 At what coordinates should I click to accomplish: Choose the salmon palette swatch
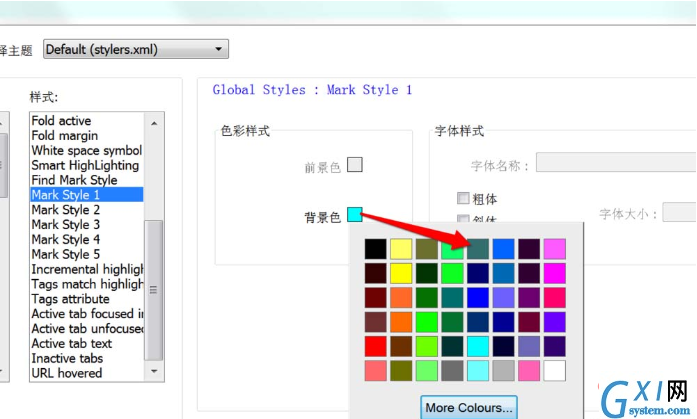click(376, 371)
